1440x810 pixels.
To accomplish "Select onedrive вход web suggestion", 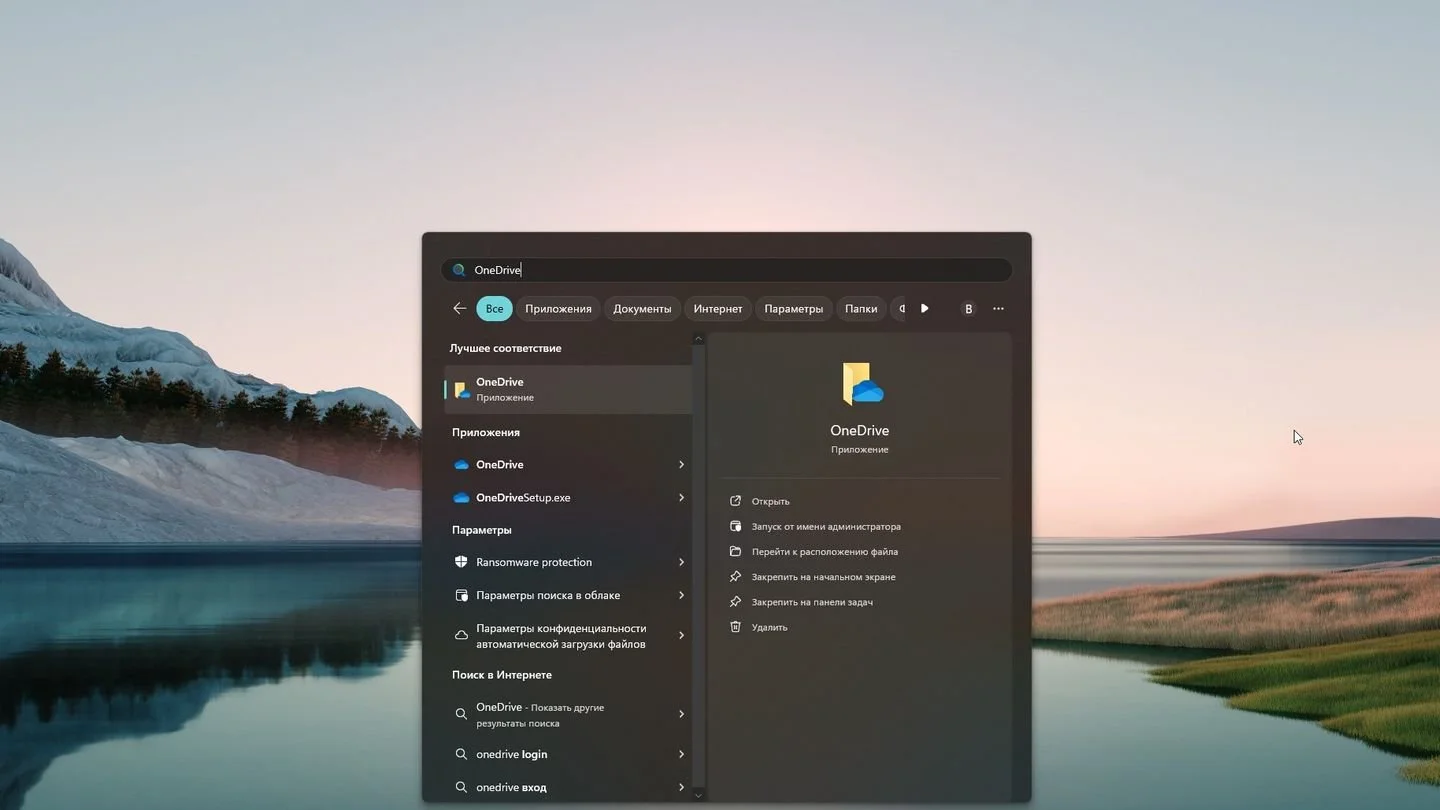I will 568,787.
